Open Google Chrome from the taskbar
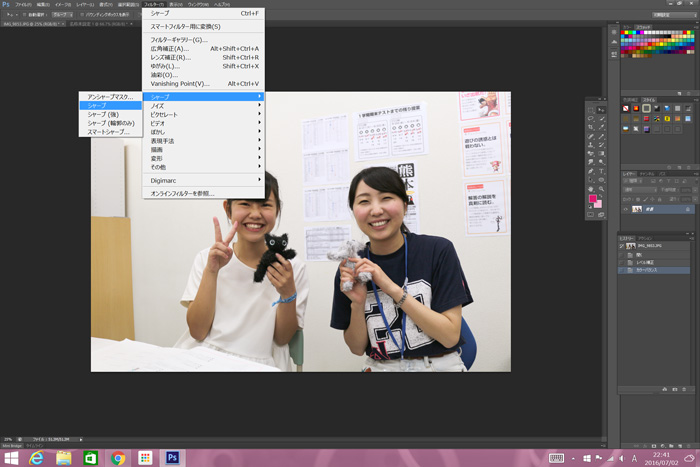 tap(118, 457)
